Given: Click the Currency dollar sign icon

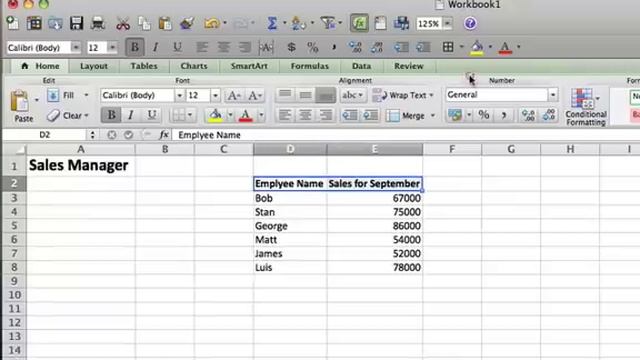Looking at the screenshot, I should coord(291,47).
